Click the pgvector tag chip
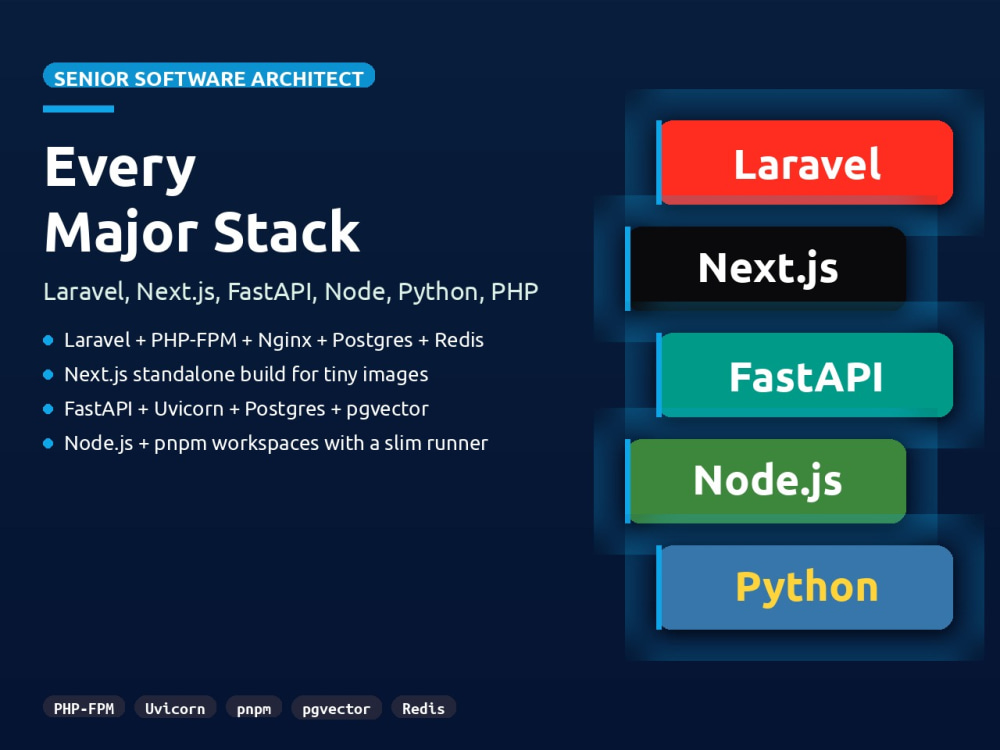Screen dimensions: 1000x750 pyautogui.click(x=336, y=708)
